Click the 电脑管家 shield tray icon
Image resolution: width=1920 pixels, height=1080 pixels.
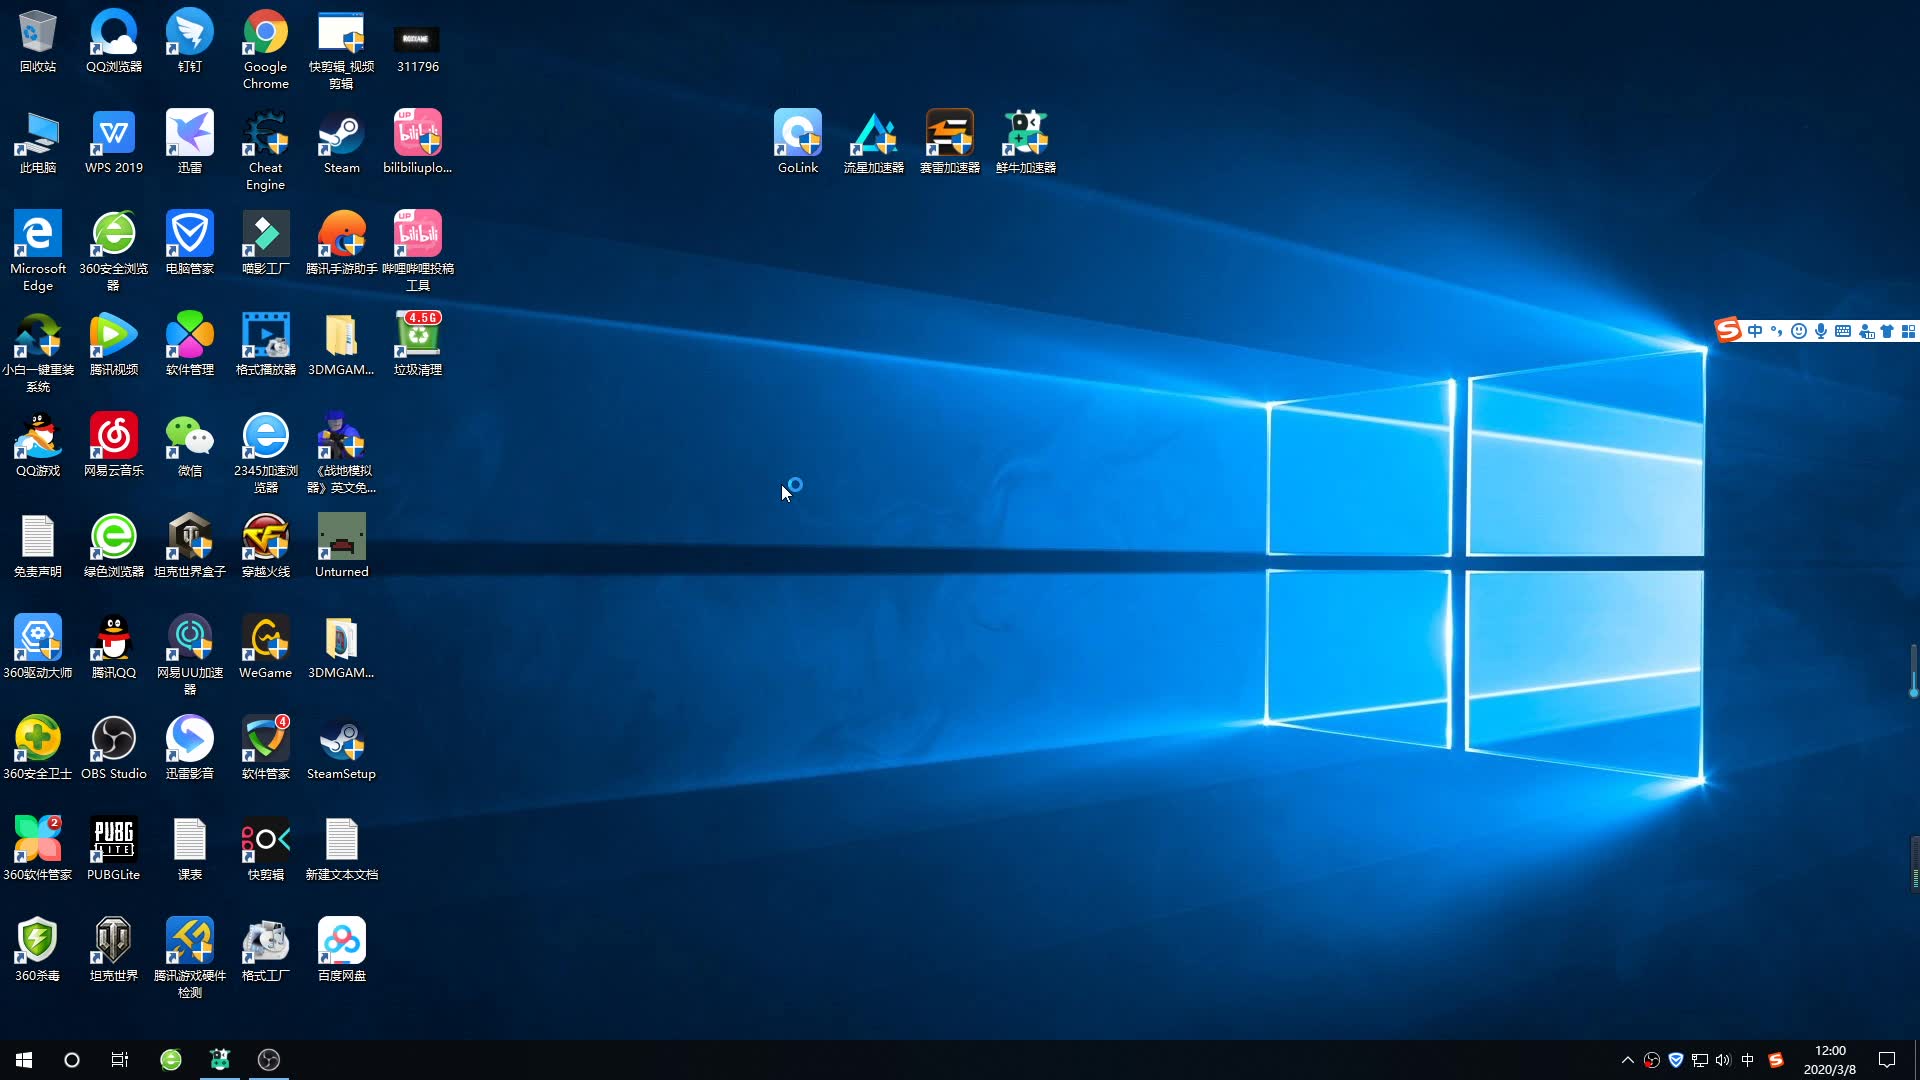(1676, 1060)
